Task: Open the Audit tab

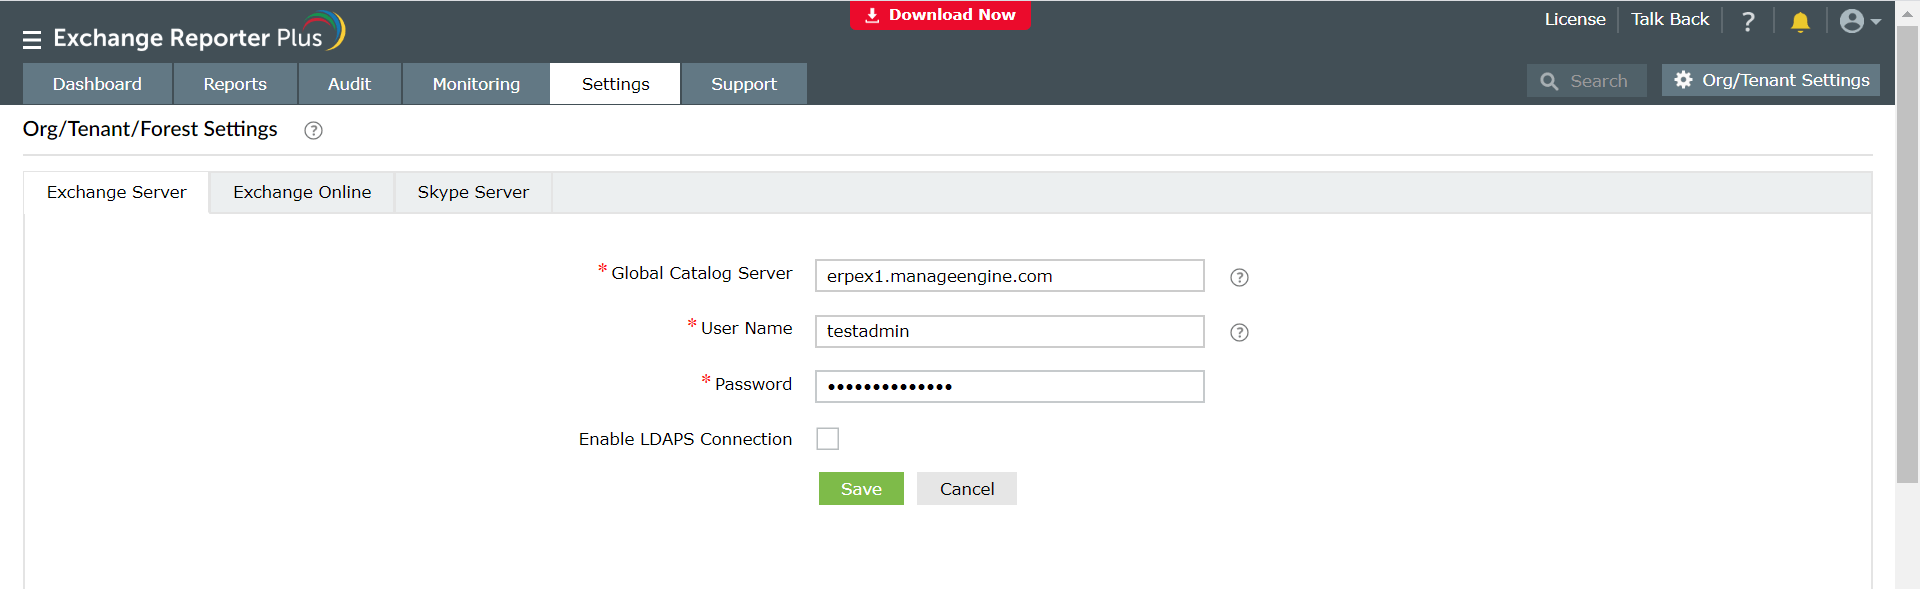Action: click(x=349, y=84)
